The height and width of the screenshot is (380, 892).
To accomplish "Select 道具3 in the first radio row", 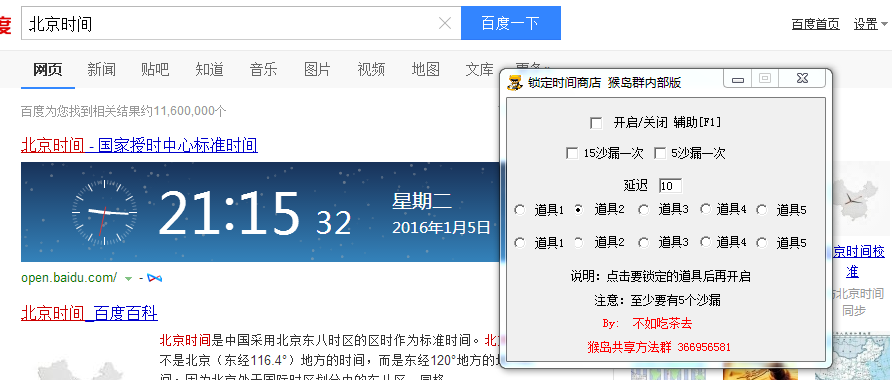I will click(643, 210).
